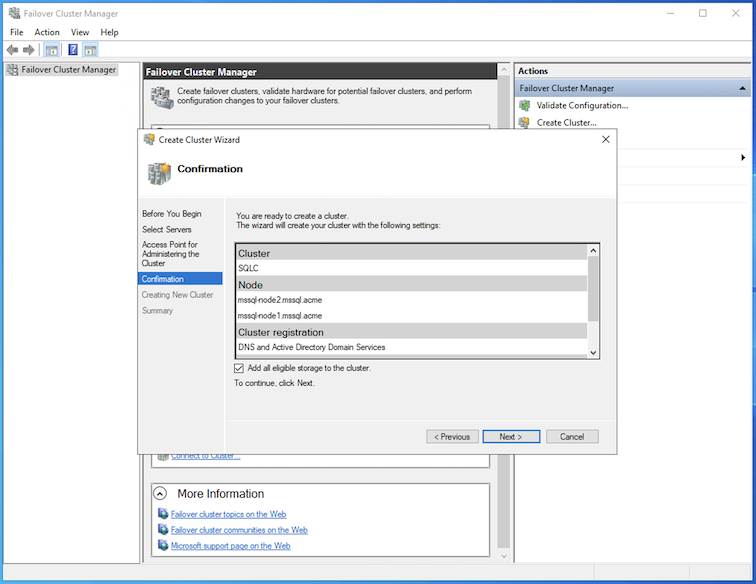This screenshot has height=584, width=756.
Task: Collapse the More Information section
Action: click(160, 493)
